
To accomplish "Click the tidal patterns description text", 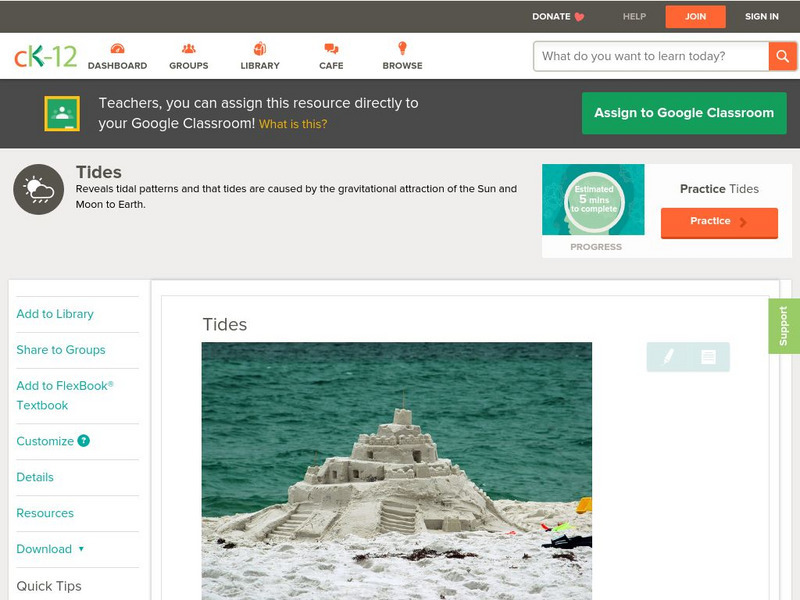I will (296, 196).
